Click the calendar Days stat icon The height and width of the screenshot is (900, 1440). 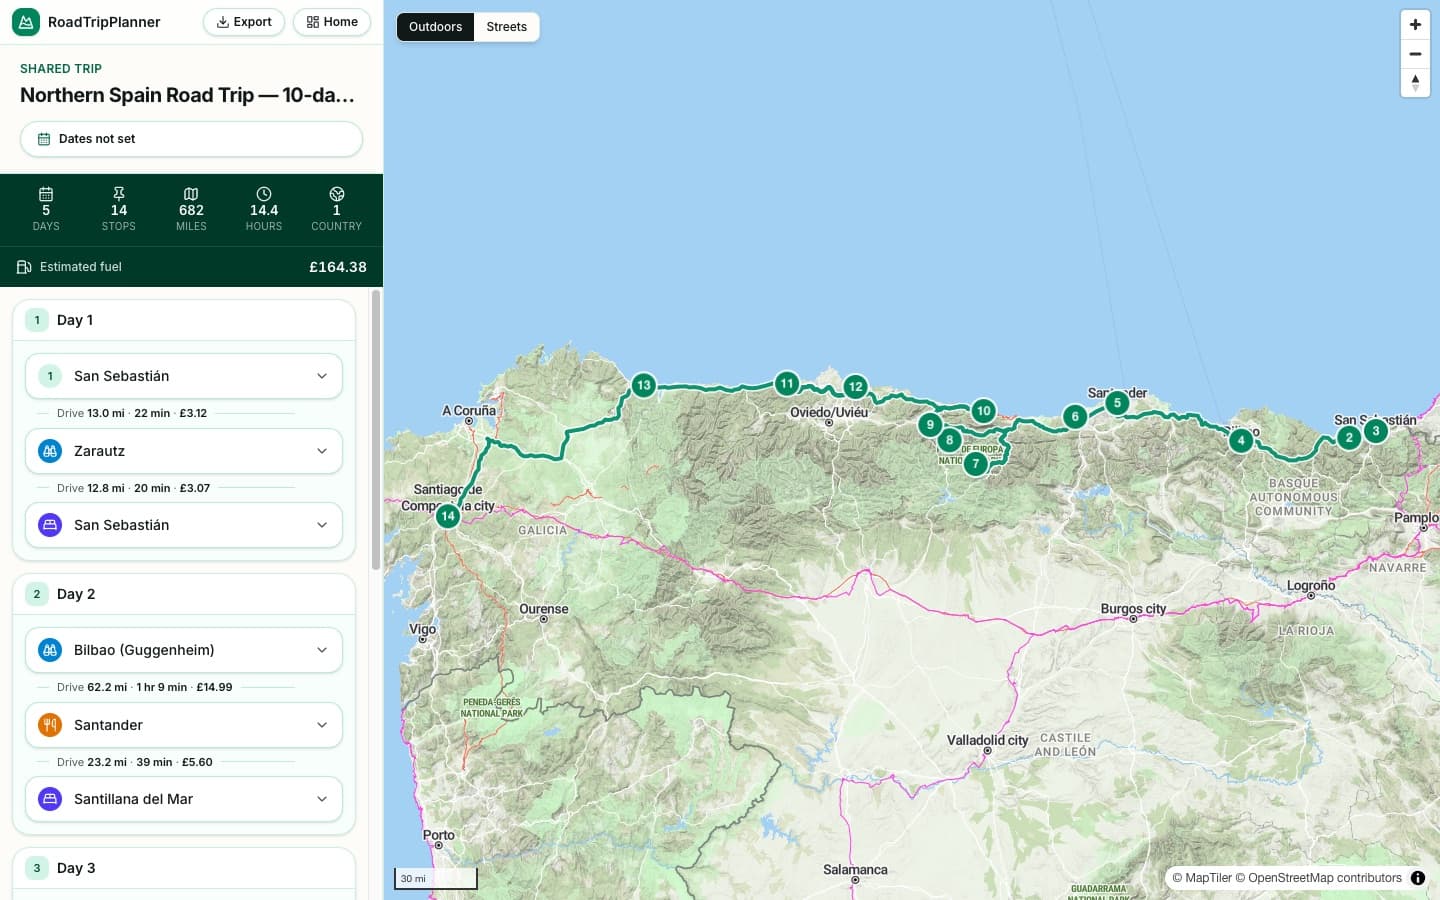coord(46,194)
